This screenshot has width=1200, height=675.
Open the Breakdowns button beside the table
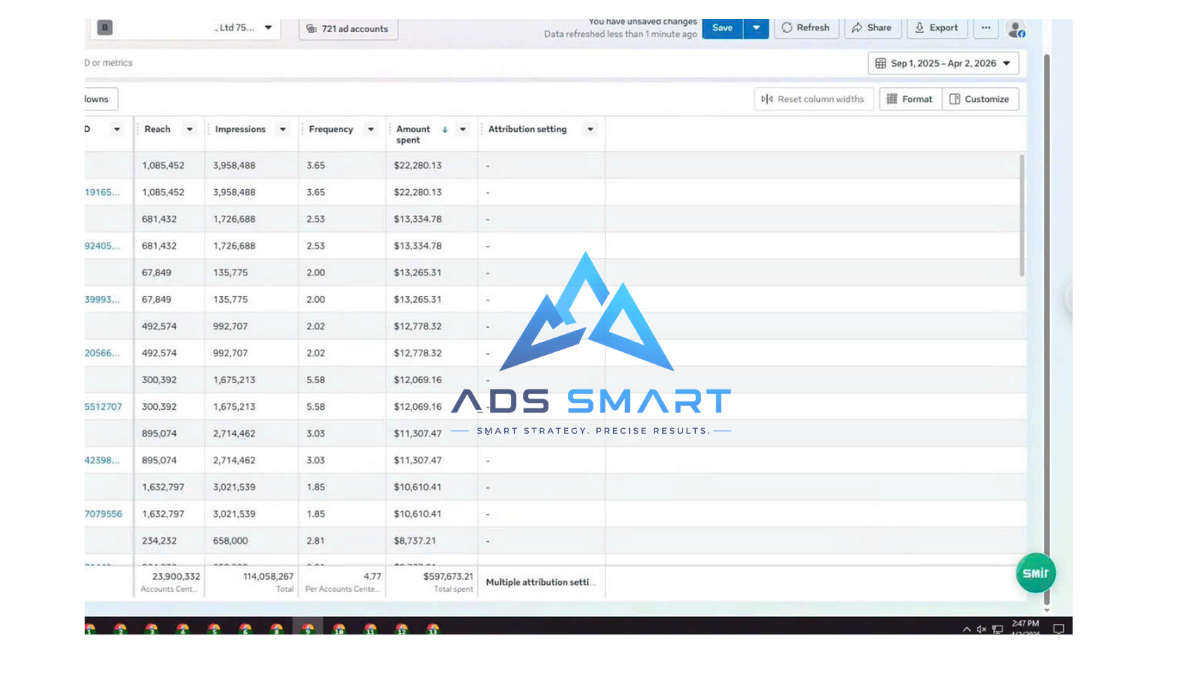click(x=100, y=99)
